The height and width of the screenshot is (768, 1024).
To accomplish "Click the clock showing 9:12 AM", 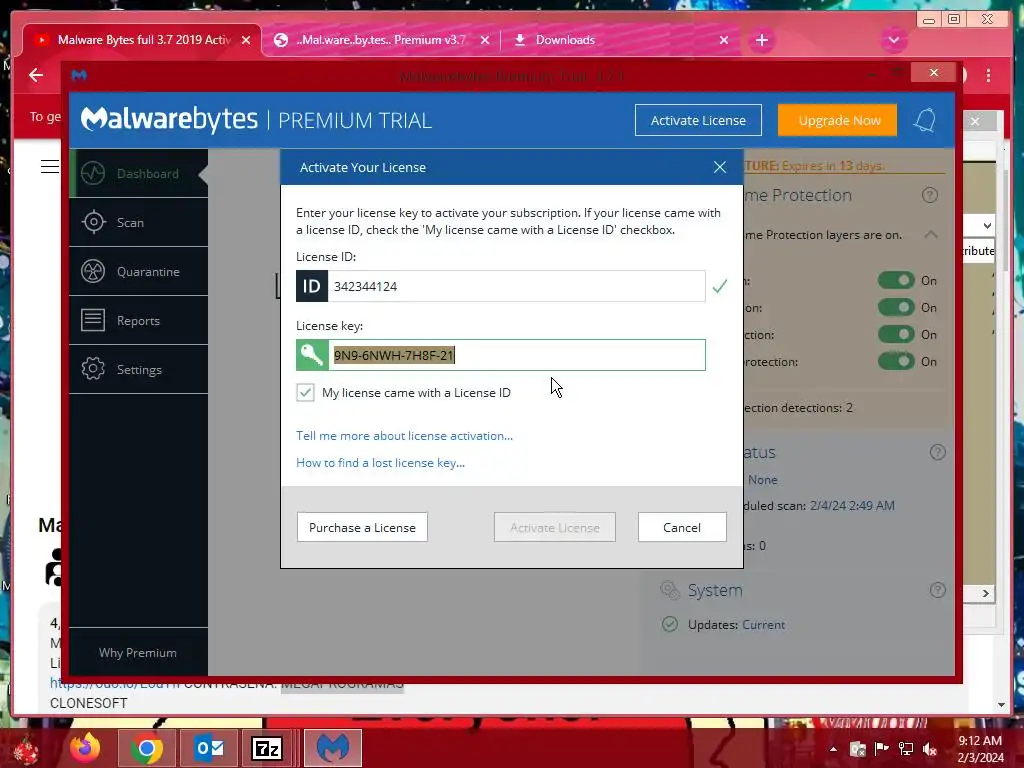I will coord(980,741).
